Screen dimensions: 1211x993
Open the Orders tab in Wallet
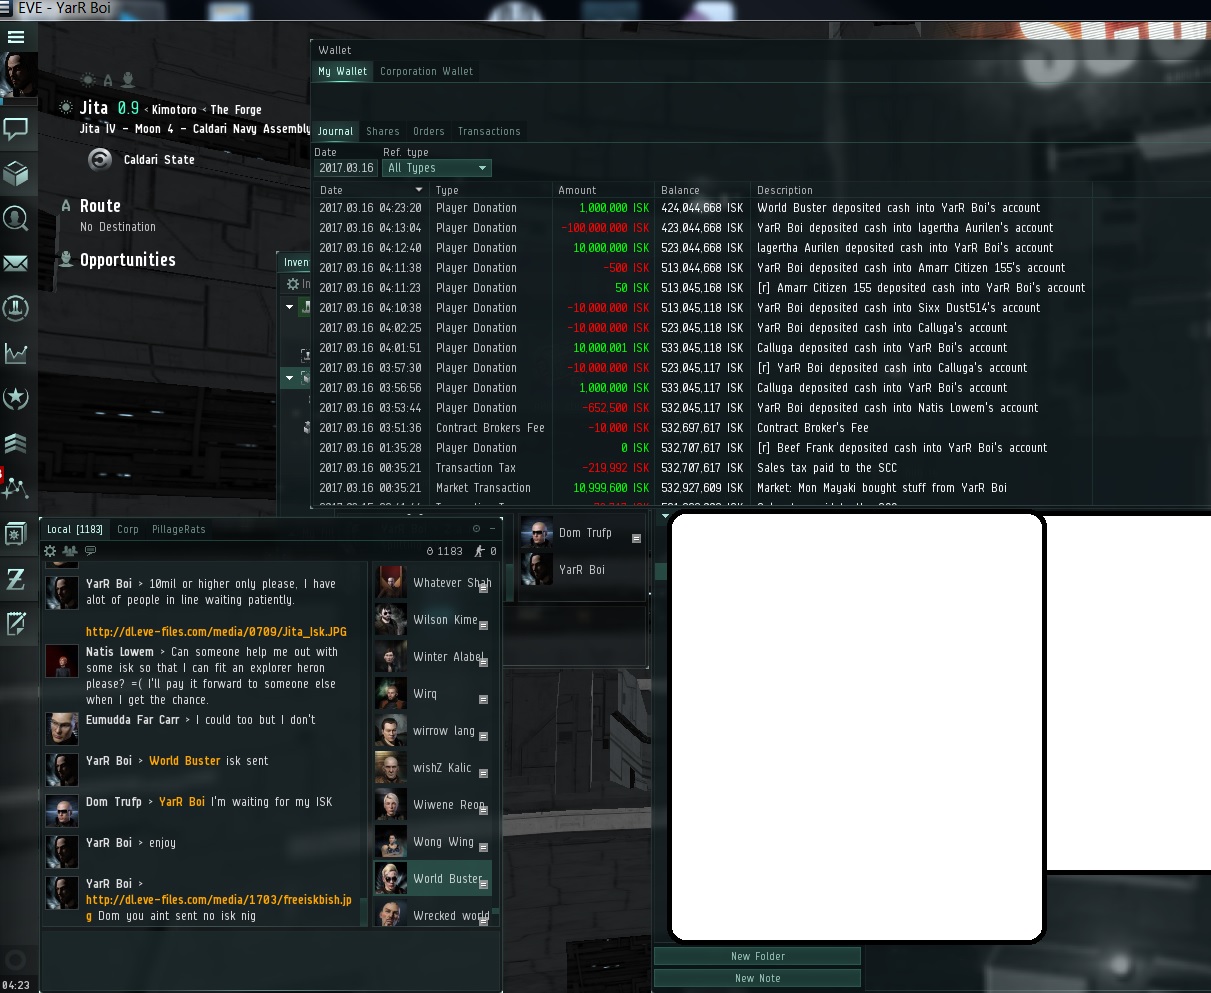click(428, 131)
